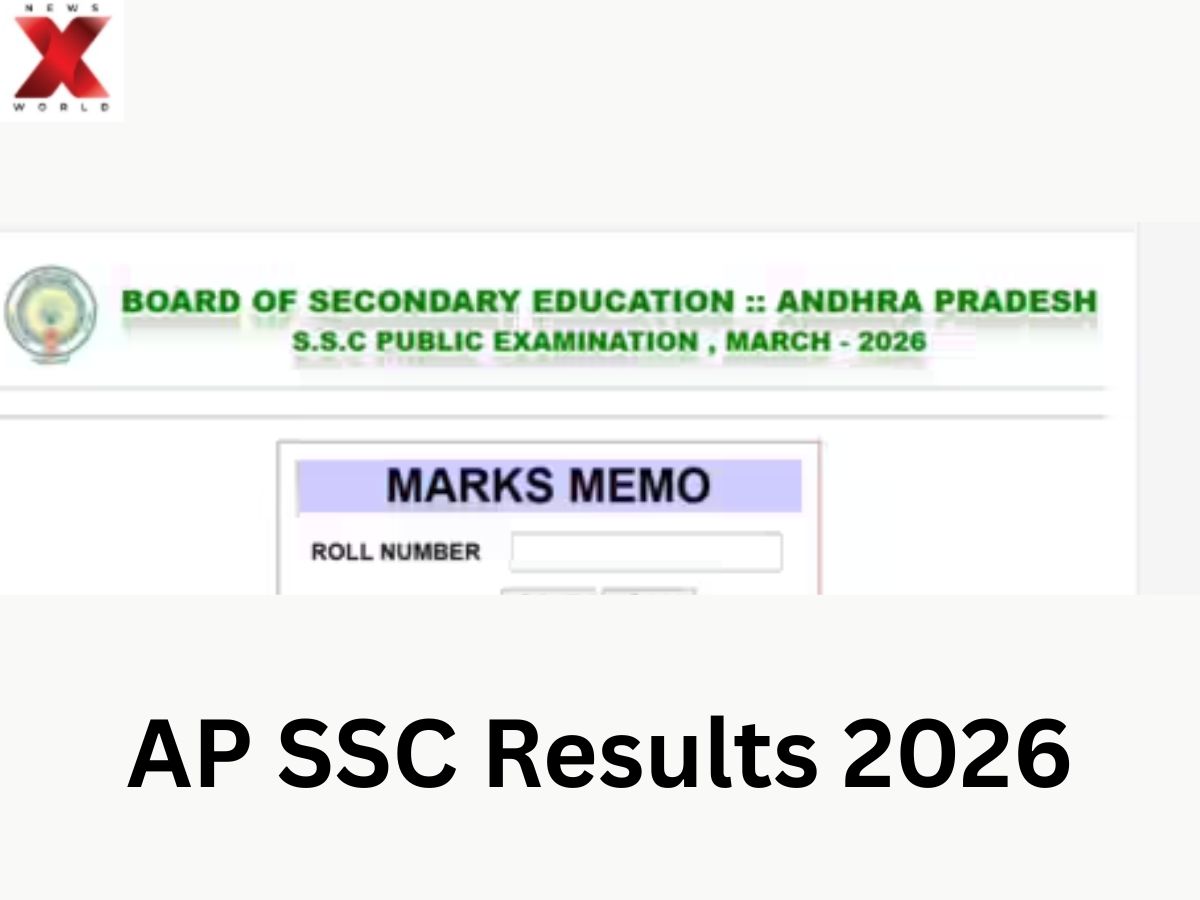Screen dimensions: 1200x900
Task: Select the MARKS MEMO header banner
Action: coord(548,486)
